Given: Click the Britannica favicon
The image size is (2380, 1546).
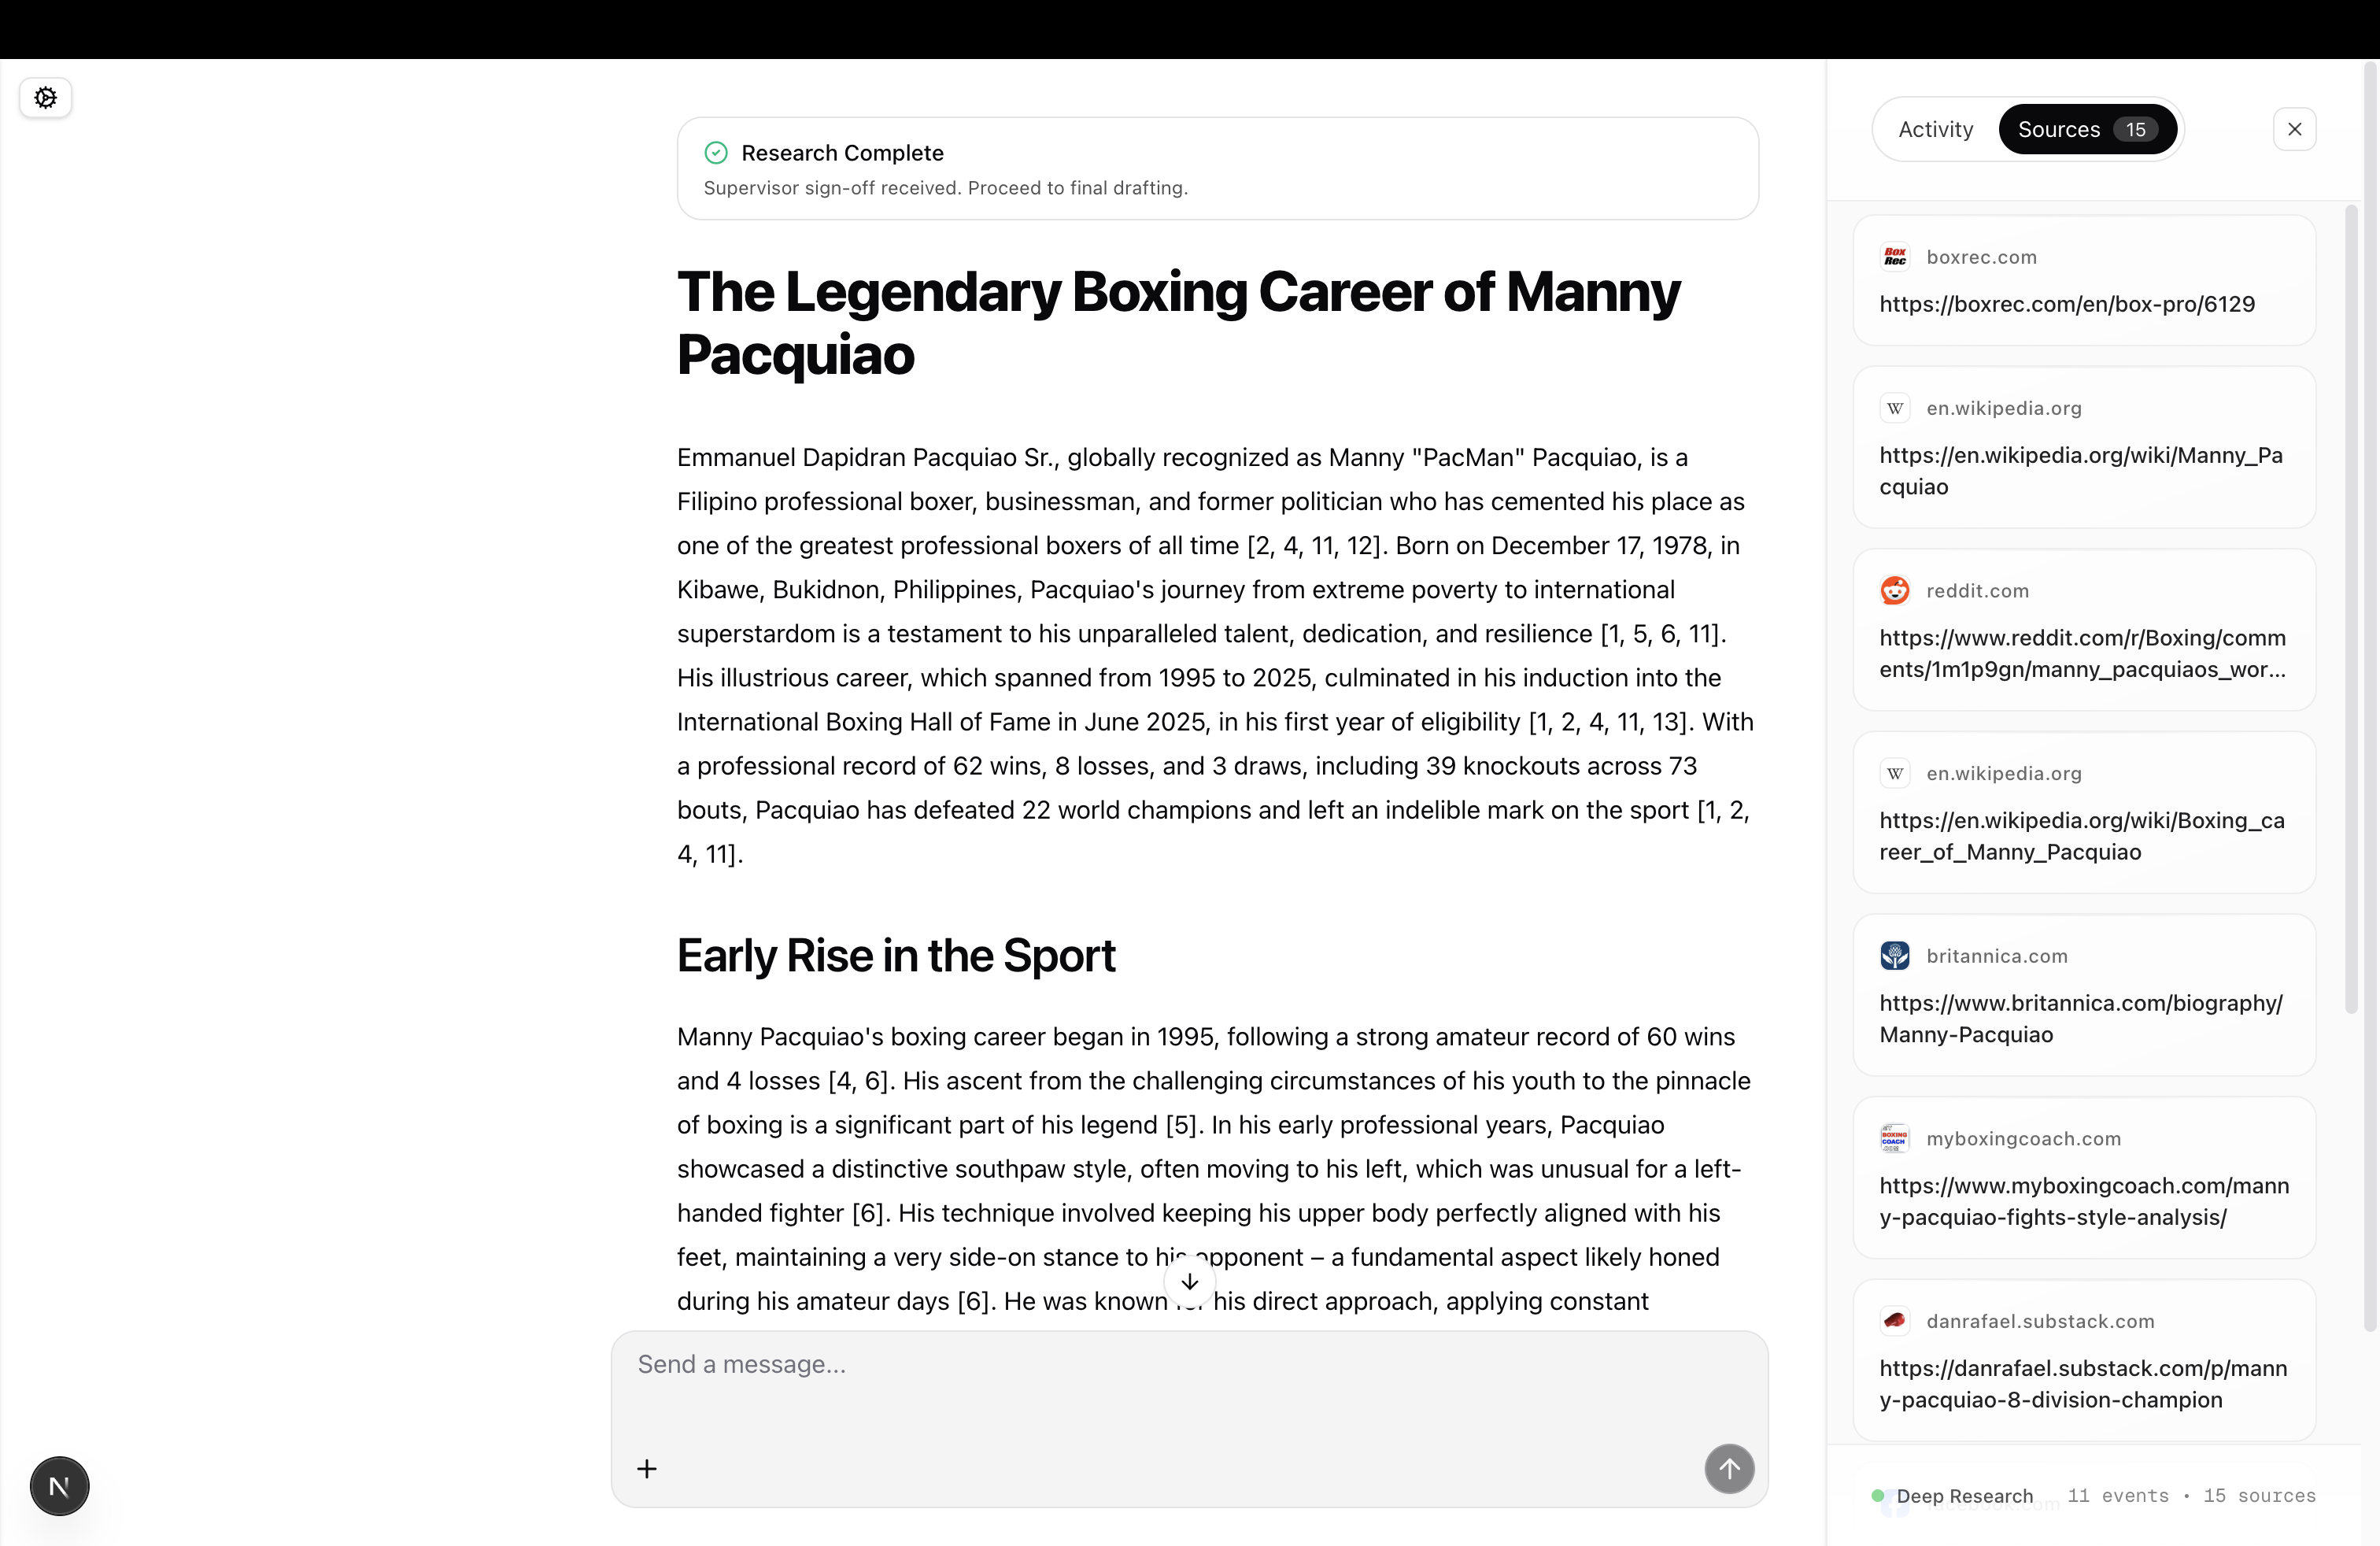Looking at the screenshot, I should [x=1894, y=955].
